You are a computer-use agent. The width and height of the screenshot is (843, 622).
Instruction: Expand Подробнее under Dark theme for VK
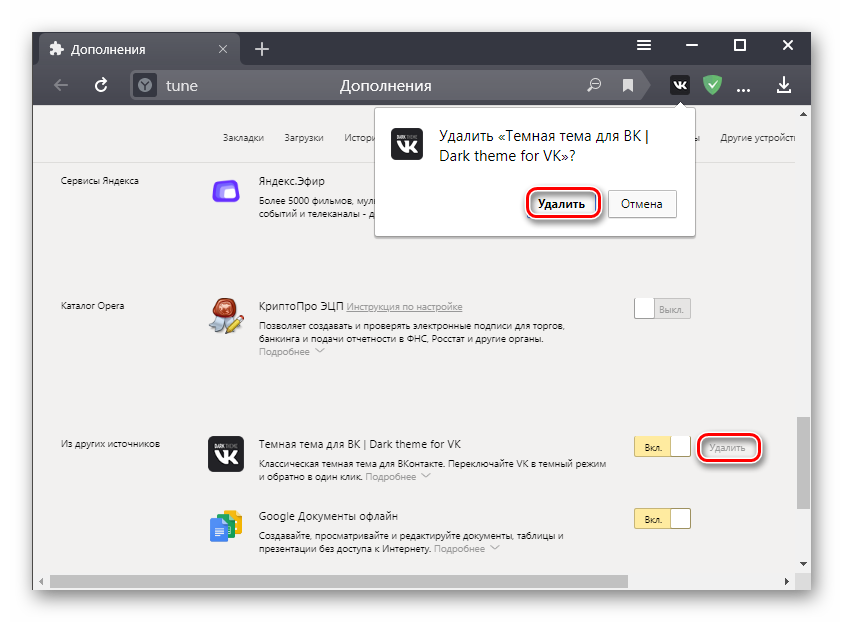[398, 477]
